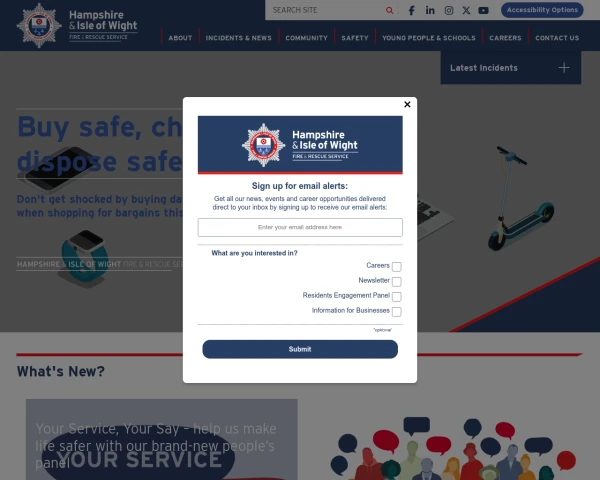Enable Residents Engagement Panel checkbox
Screen dimensions: 600x480
click(397, 297)
